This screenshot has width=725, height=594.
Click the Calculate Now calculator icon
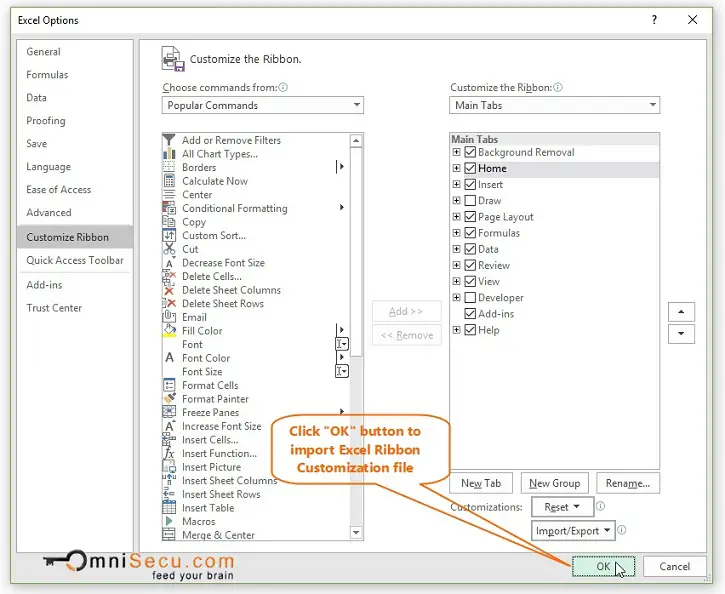(x=169, y=181)
